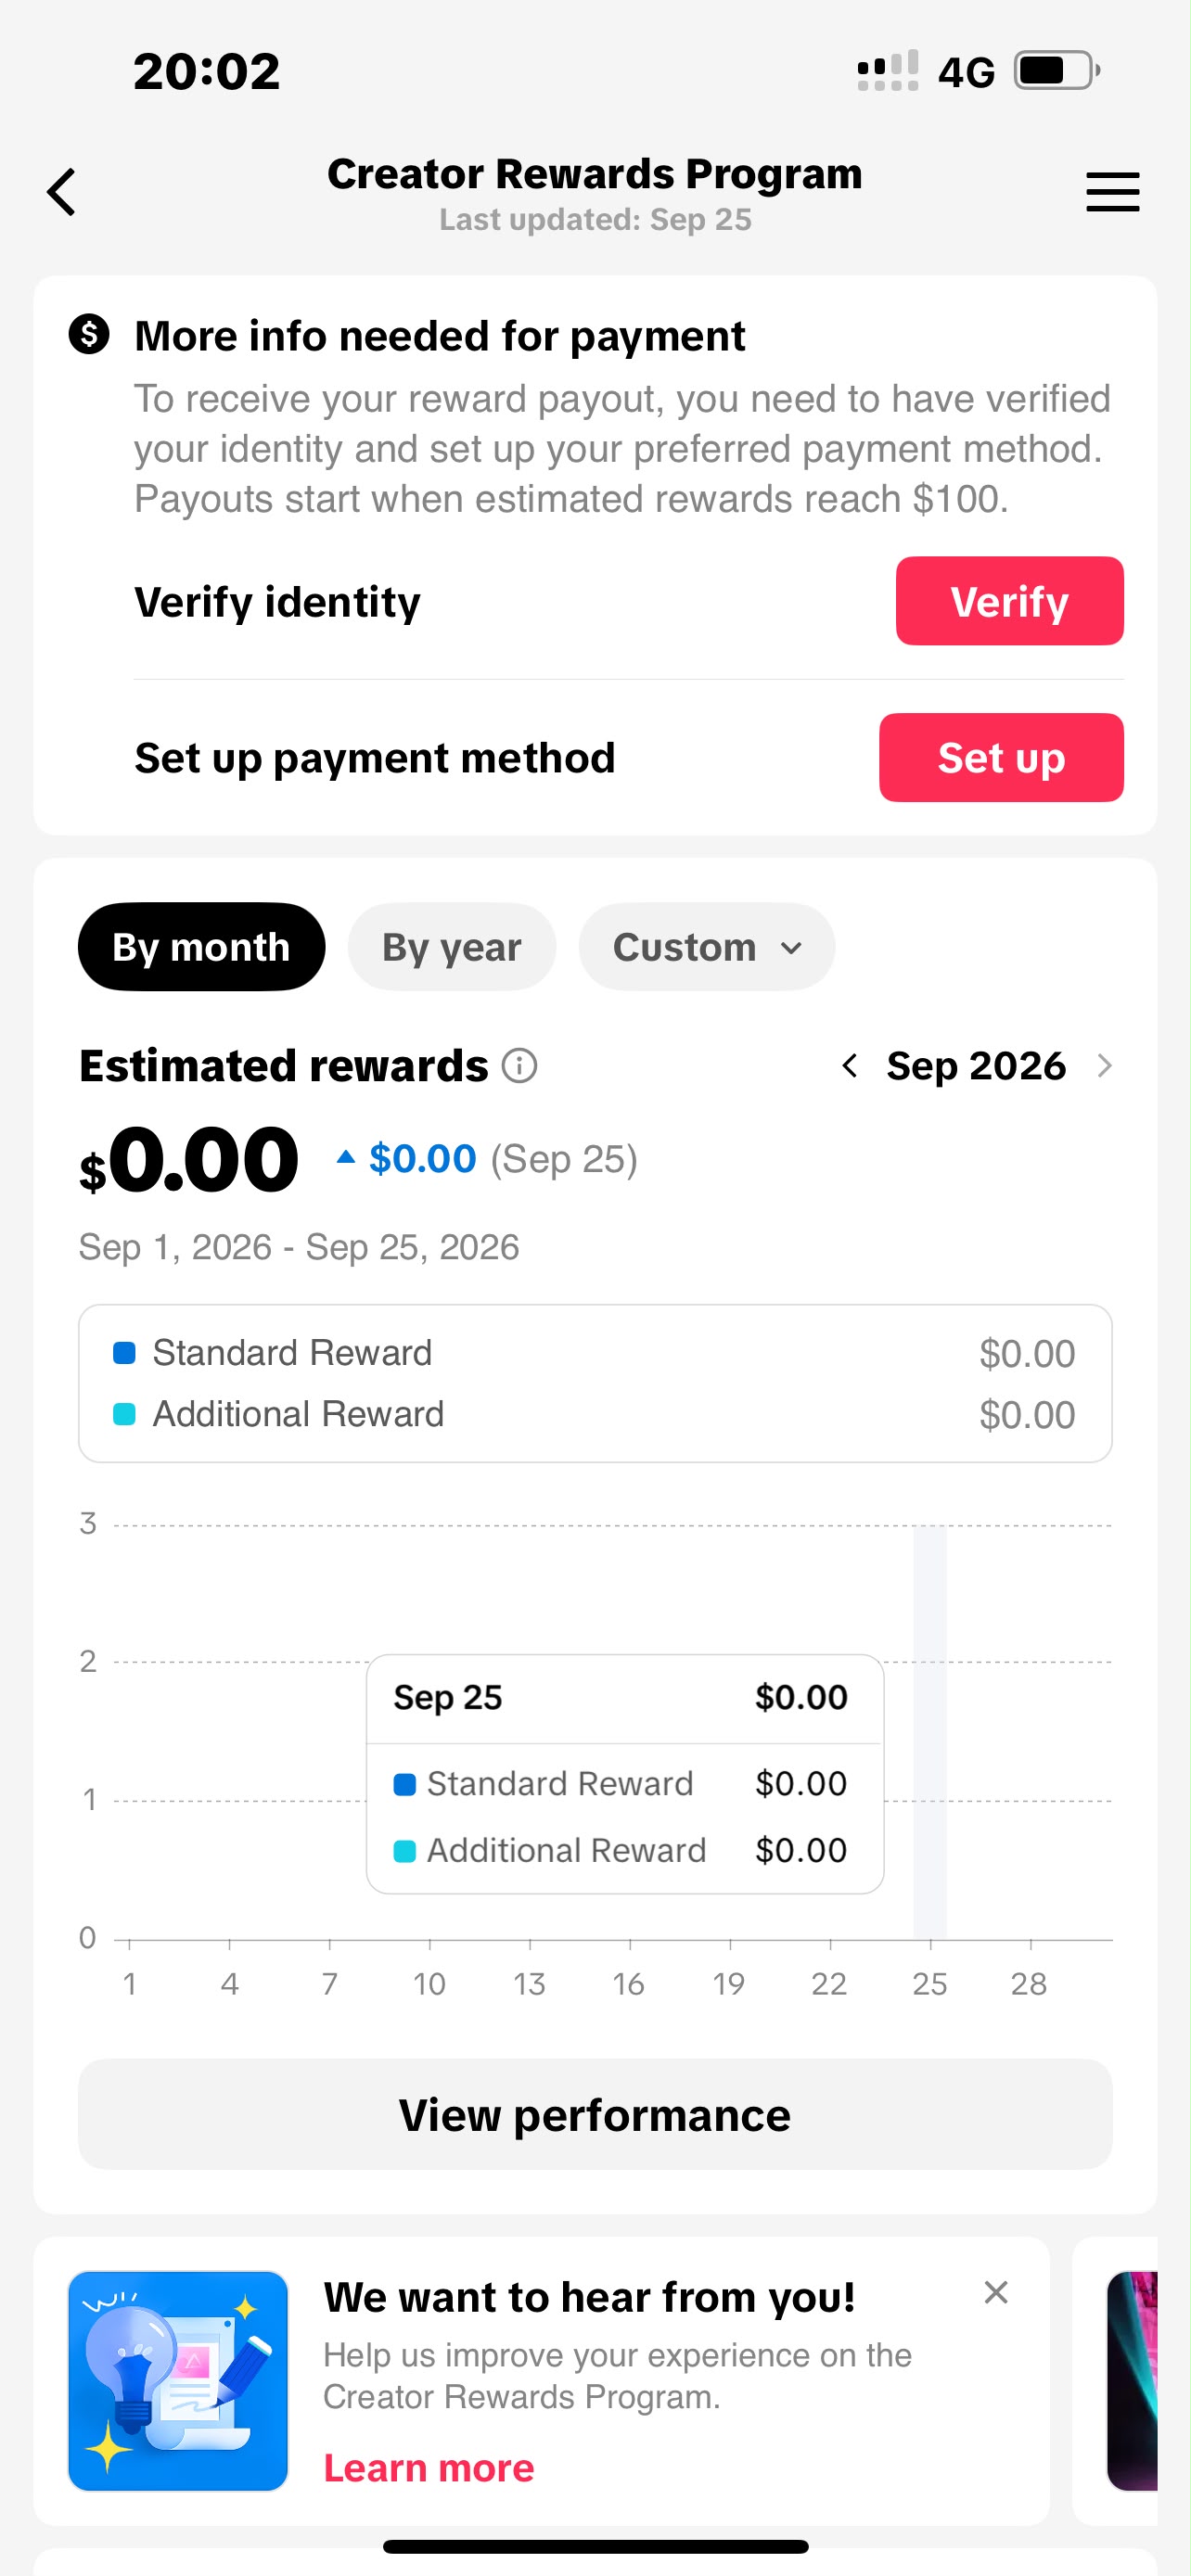This screenshot has width=1191, height=2576.
Task: Tap the partially visible card thumbnail on right
Action: point(1132,2380)
